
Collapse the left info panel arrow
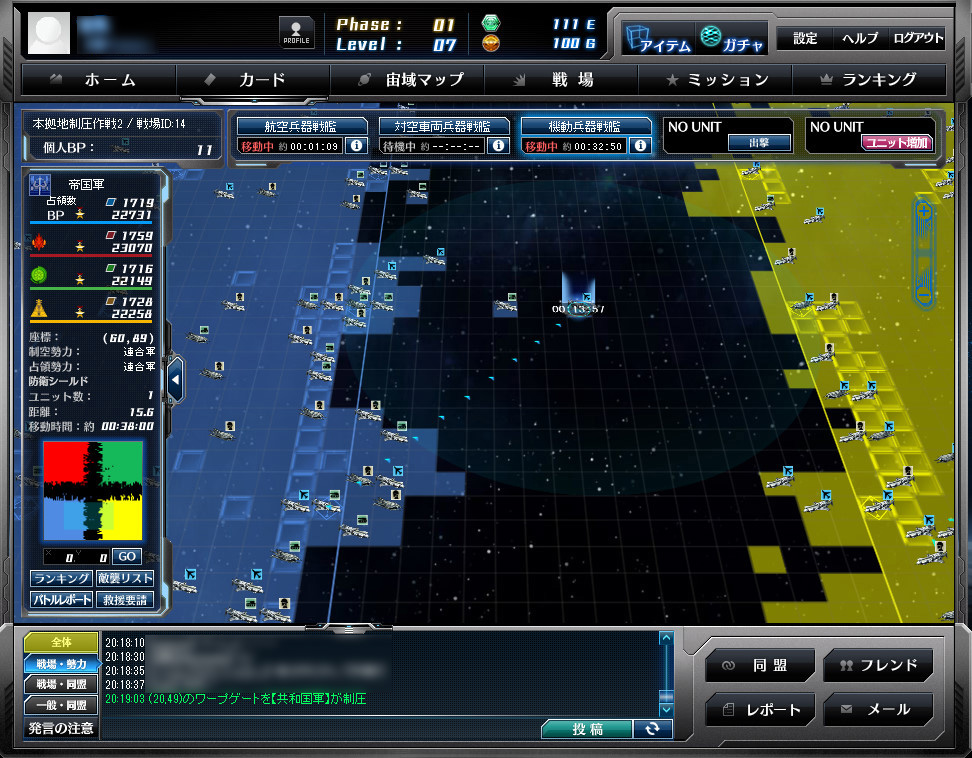175,380
